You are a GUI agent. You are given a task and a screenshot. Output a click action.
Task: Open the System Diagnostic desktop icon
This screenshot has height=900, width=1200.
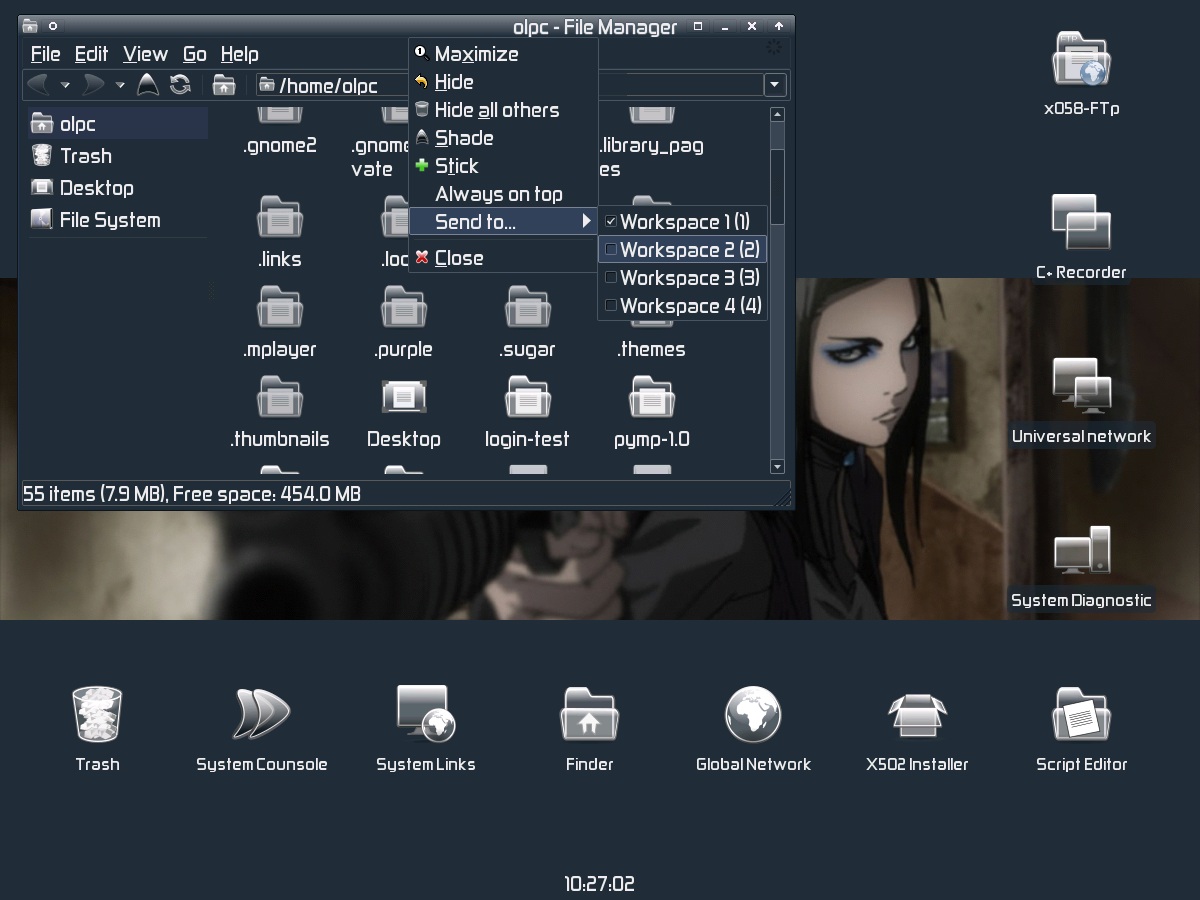click(1081, 550)
